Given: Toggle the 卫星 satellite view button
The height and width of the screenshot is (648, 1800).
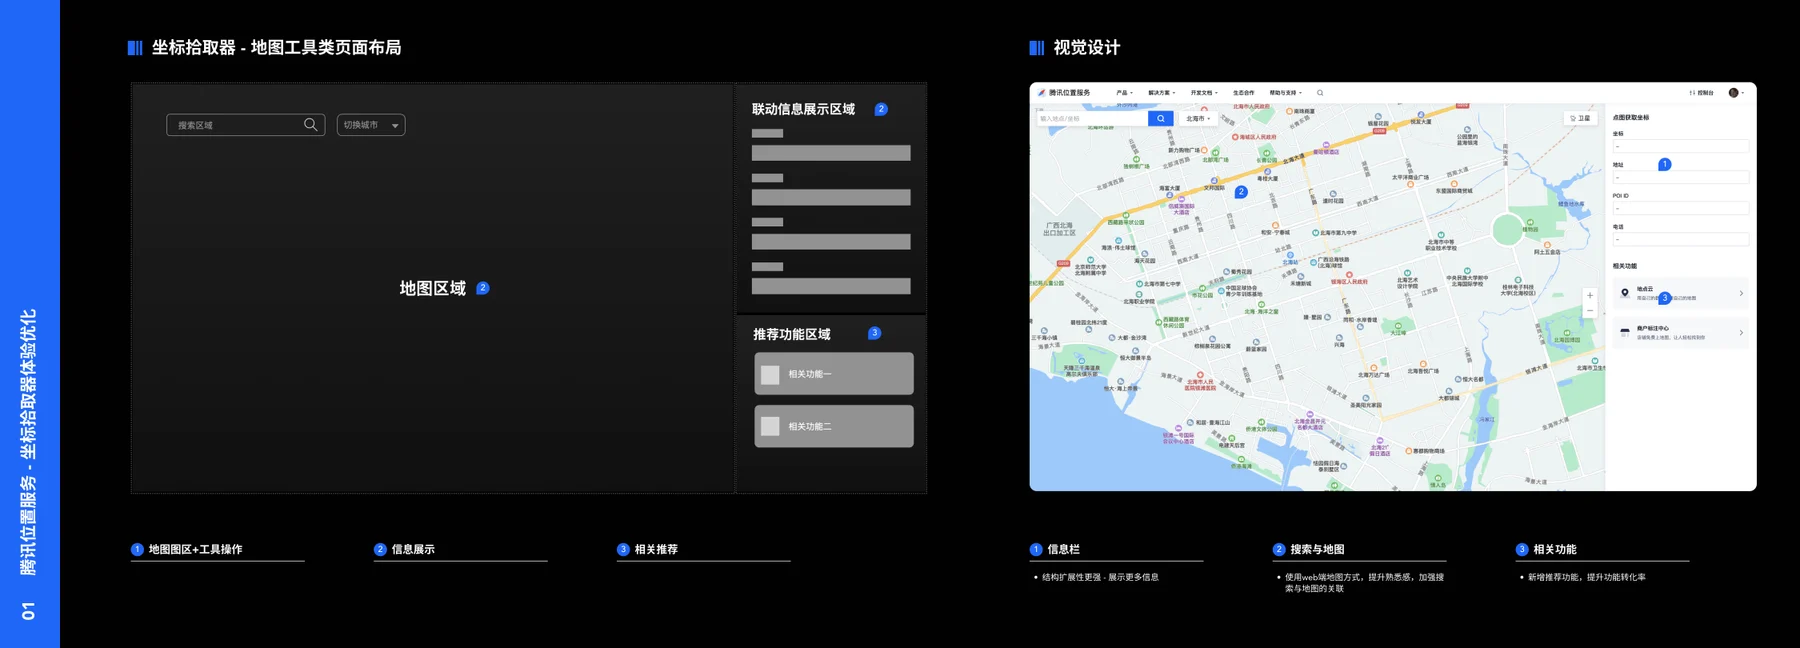Looking at the screenshot, I should (x=1580, y=118).
